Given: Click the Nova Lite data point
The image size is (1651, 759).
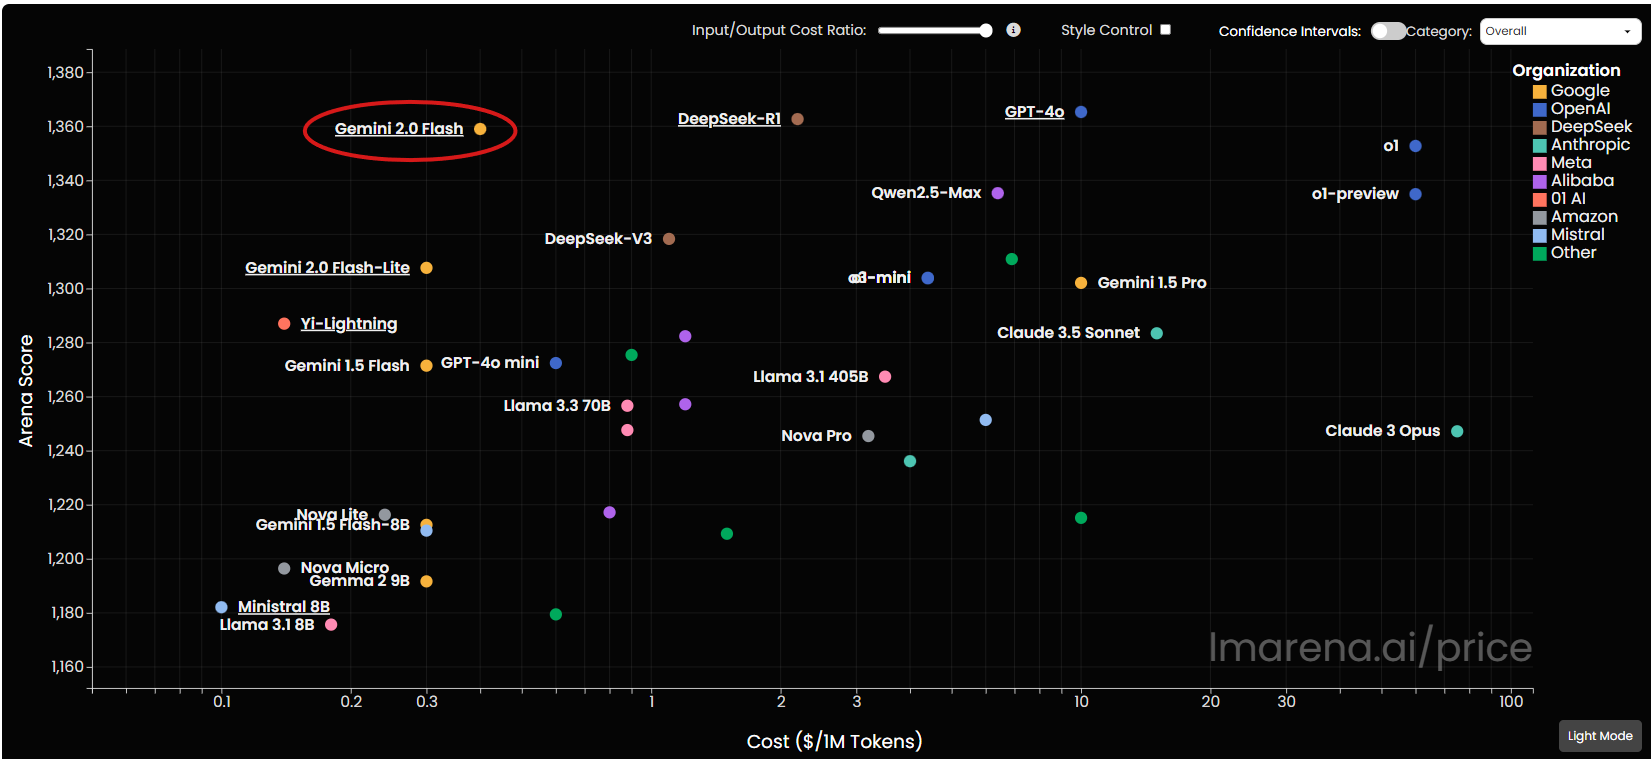Looking at the screenshot, I should pos(384,515).
